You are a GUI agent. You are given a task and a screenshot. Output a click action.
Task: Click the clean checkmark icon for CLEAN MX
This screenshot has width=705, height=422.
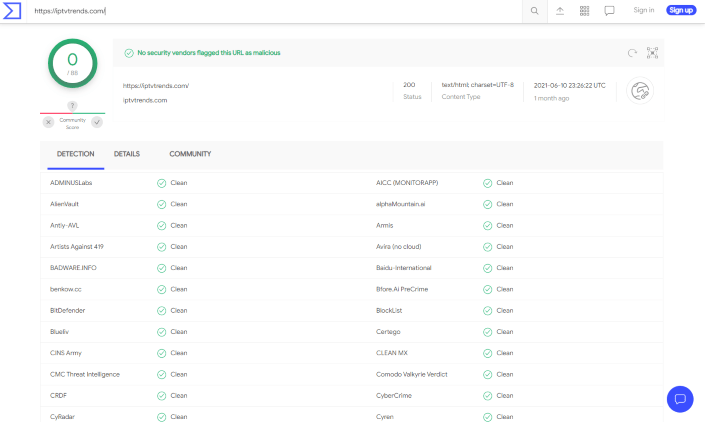tap(487, 353)
